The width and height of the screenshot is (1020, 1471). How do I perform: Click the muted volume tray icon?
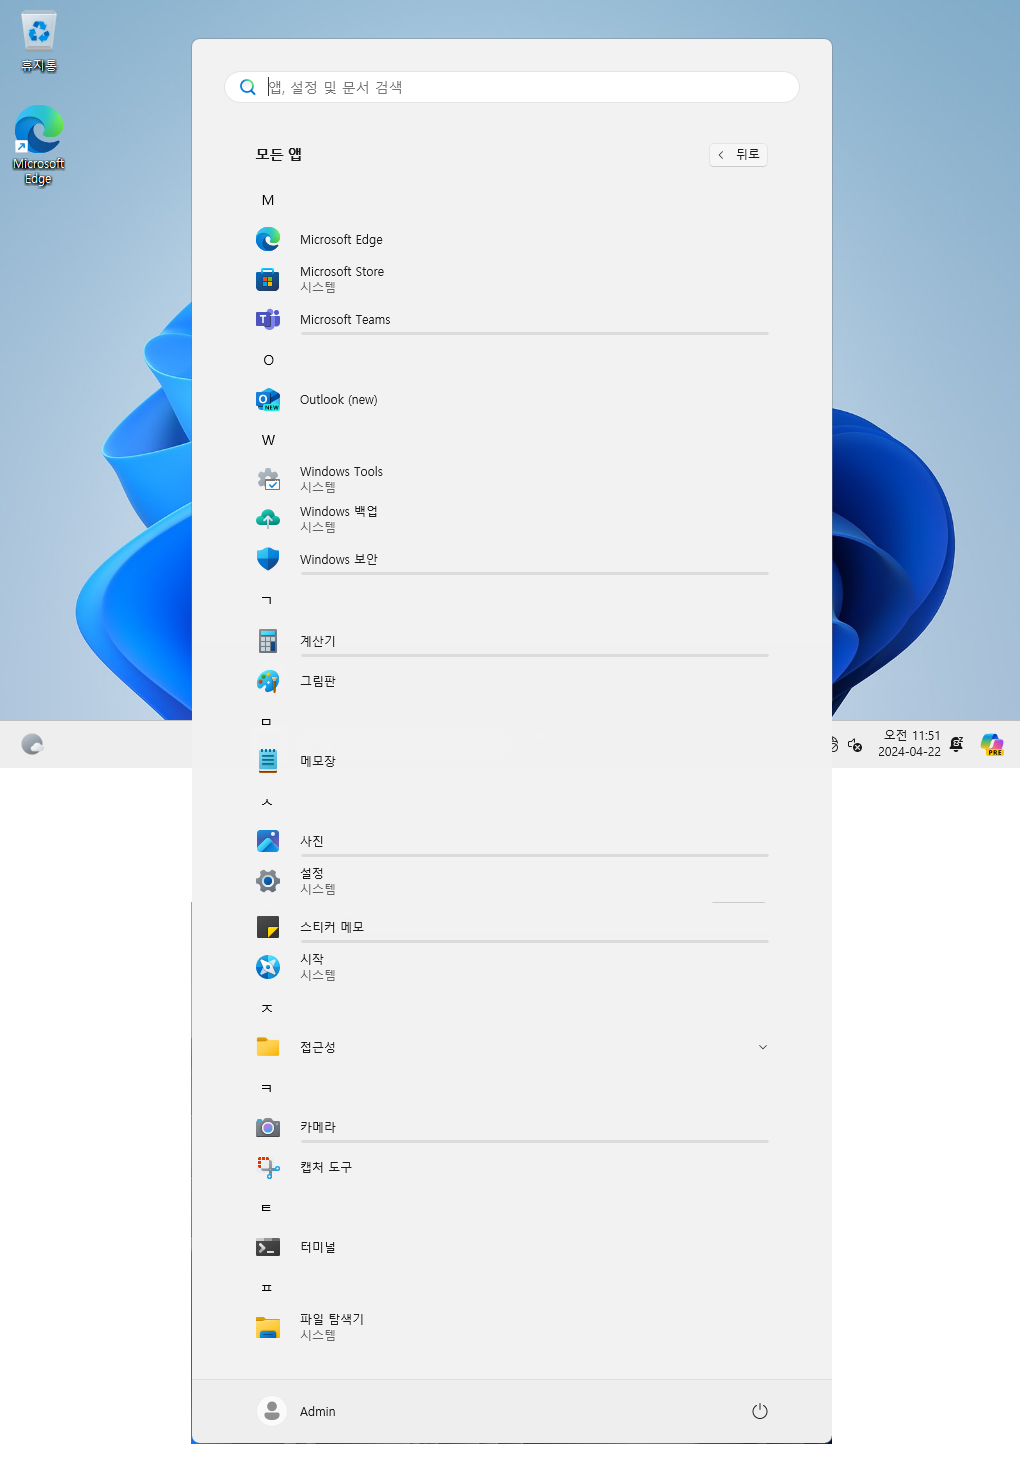pyautogui.click(x=855, y=744)
